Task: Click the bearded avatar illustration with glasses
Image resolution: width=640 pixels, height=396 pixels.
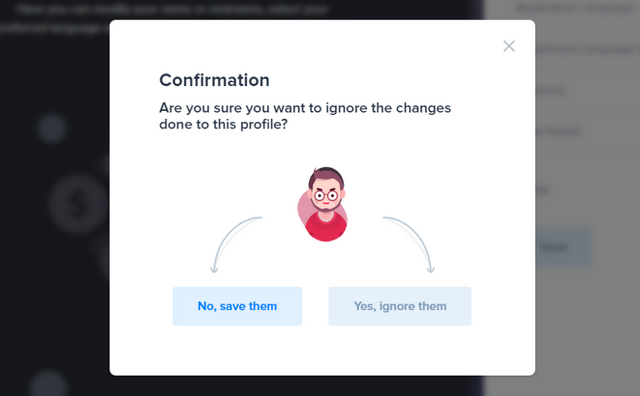Action: click(x=324, y=204)
